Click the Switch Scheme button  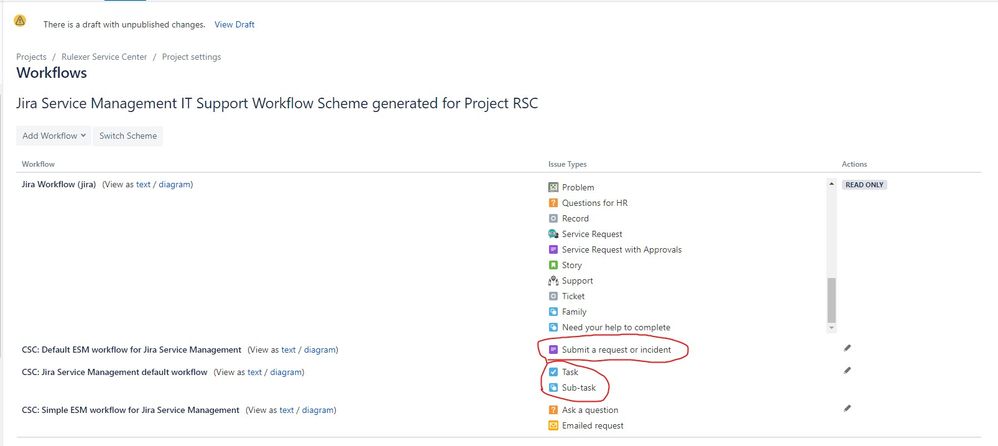coord(128,136)
